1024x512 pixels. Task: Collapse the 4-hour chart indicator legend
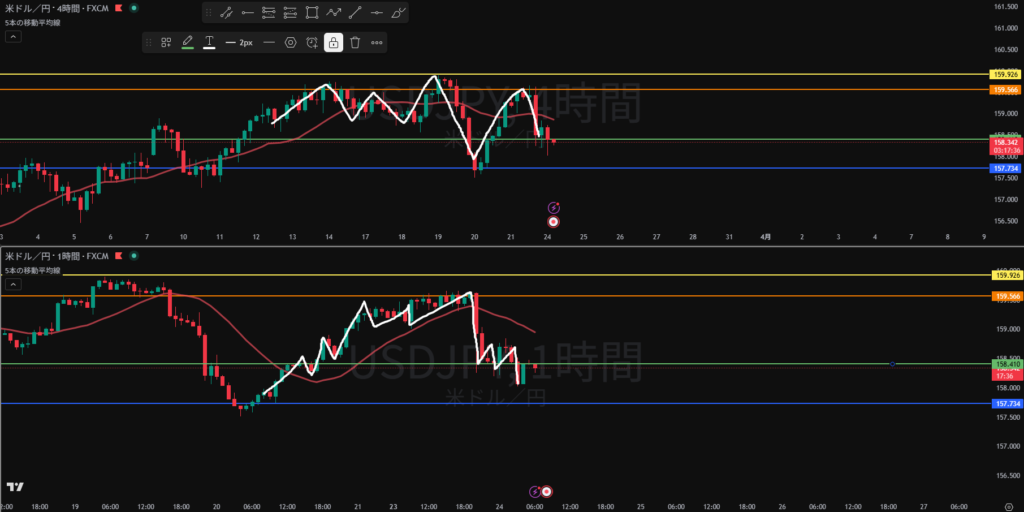[x=13, y=36]
